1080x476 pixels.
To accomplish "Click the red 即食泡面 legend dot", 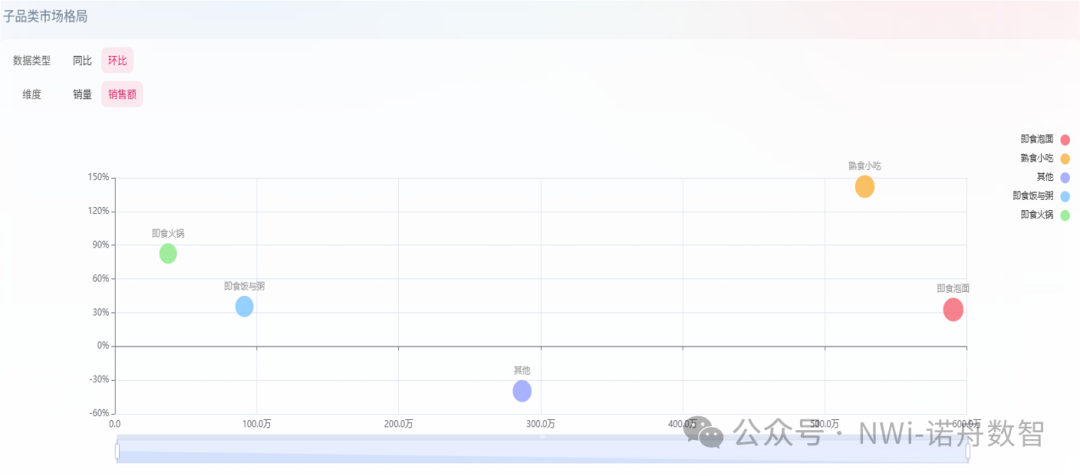I will 1065,140.
